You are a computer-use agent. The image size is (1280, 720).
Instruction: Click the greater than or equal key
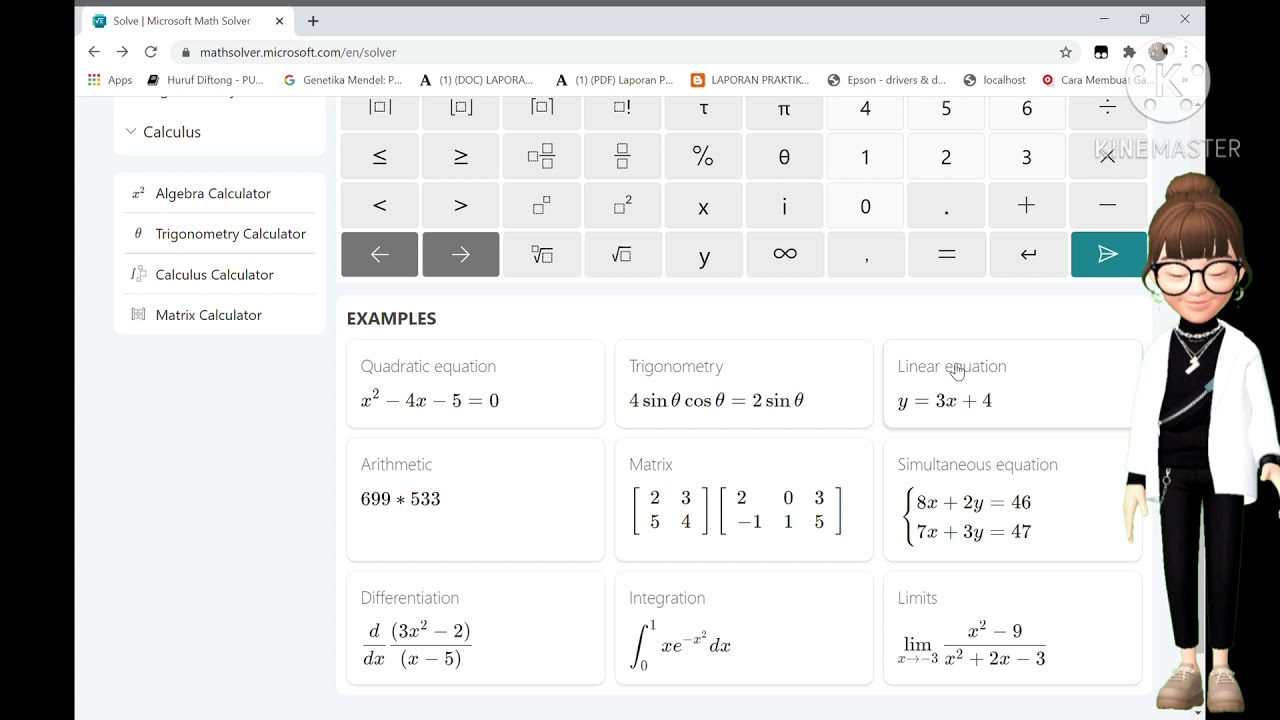(461, 156)
